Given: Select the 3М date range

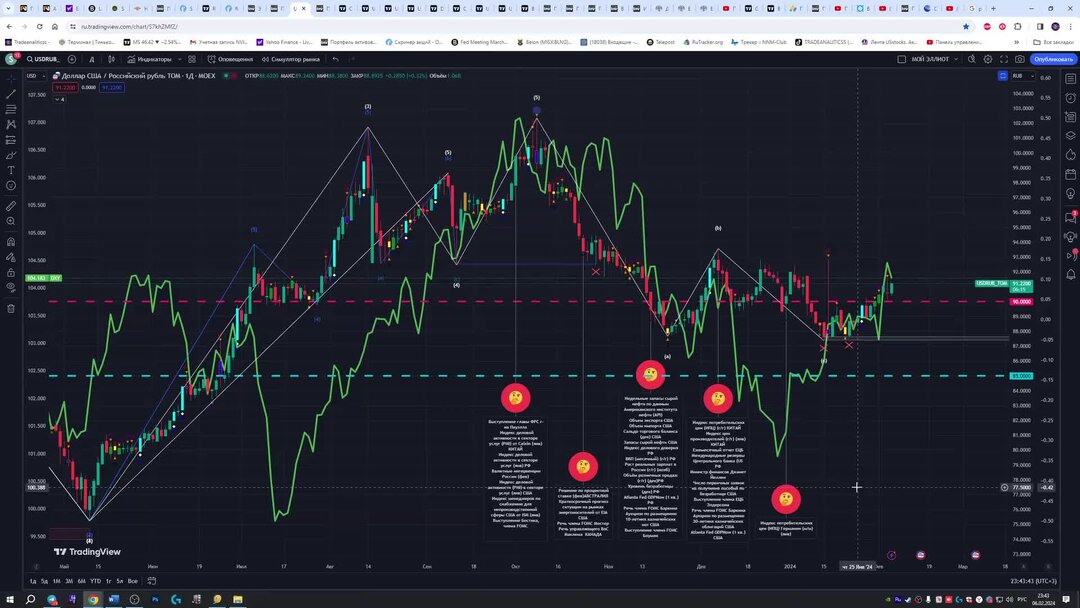Looking at the screenshot, I should [69, 581].
